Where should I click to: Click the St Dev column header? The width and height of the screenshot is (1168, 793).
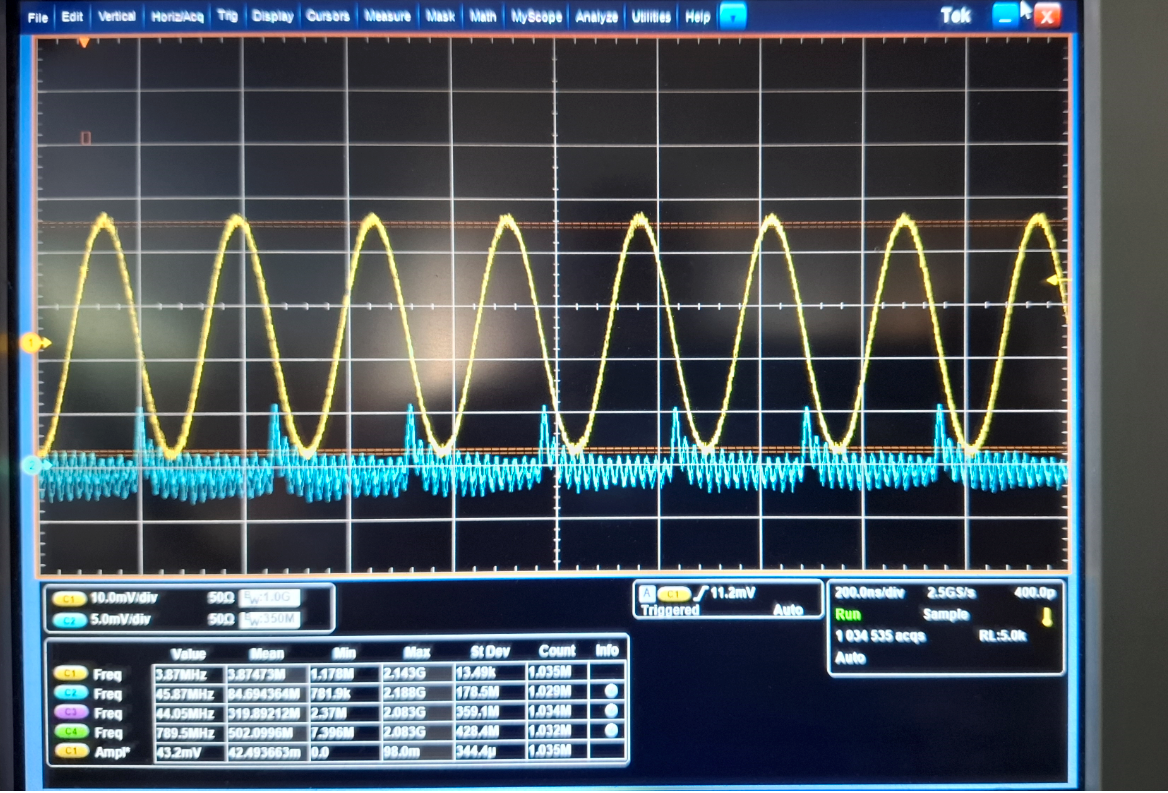tap(489, 652)
